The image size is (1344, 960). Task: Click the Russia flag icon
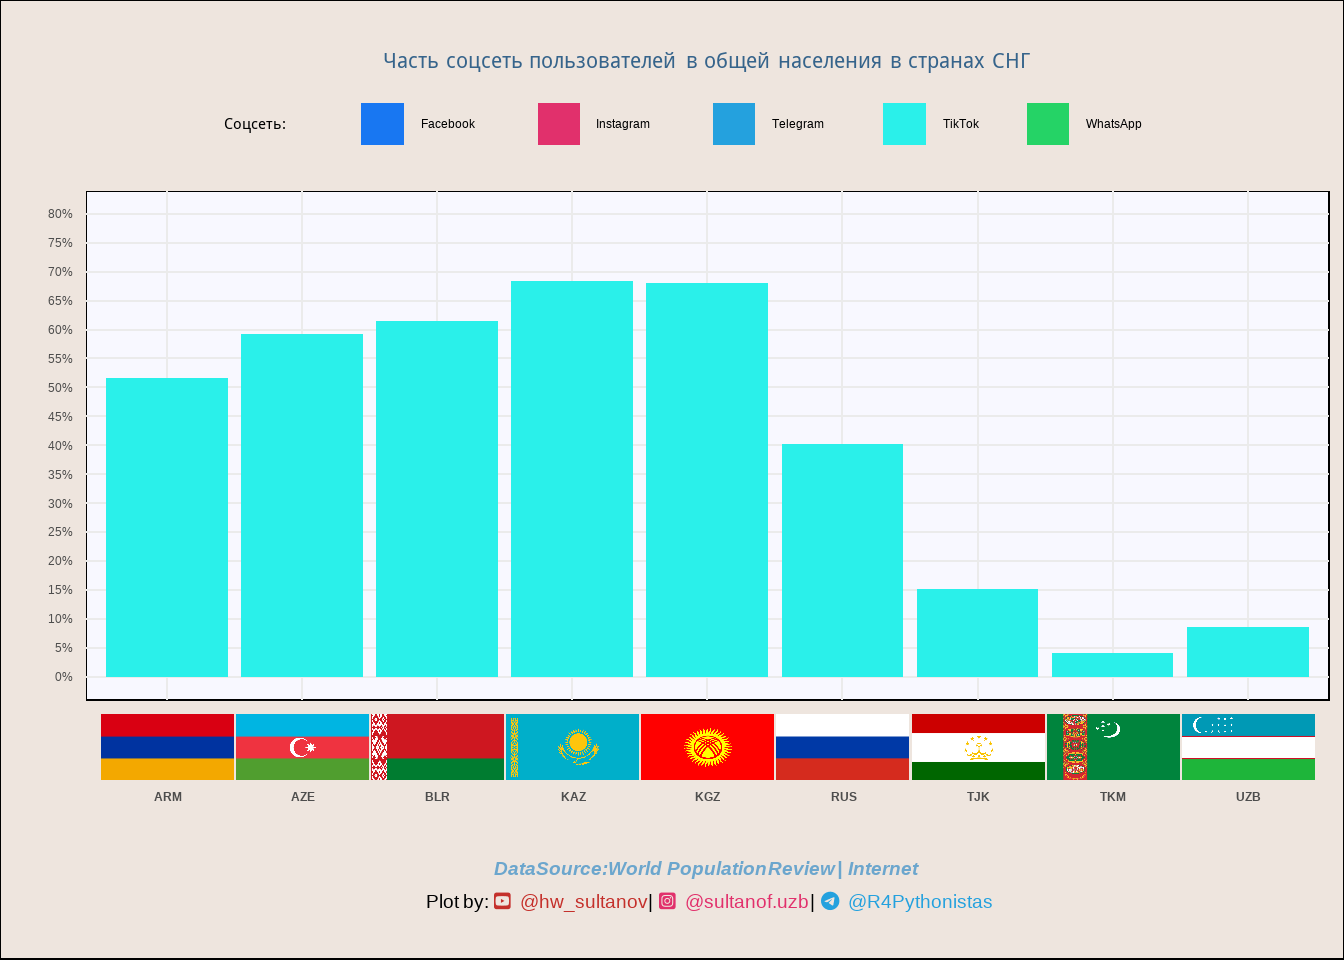point(842,747)
